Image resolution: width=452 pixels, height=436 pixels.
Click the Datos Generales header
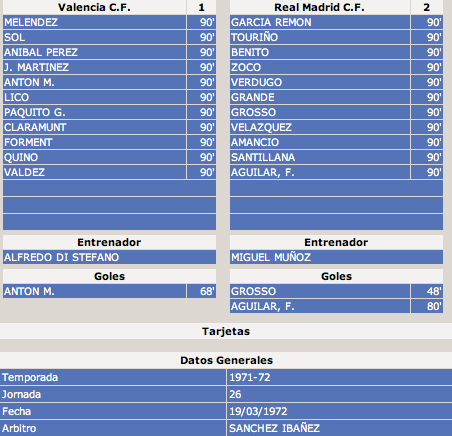point(226,360)
